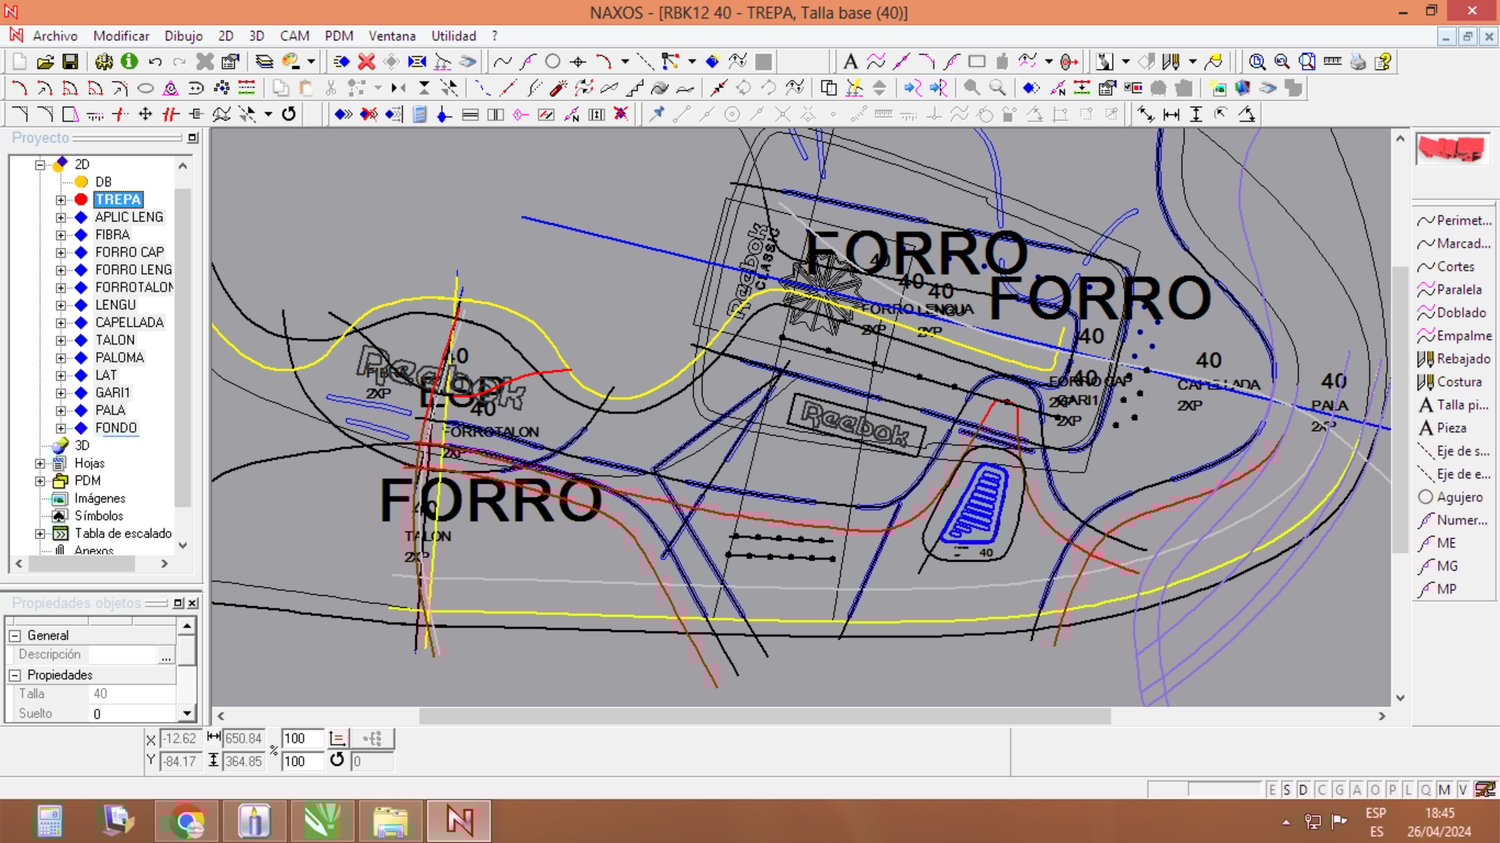
Task: Undo the last action
Action: point(155,61)
